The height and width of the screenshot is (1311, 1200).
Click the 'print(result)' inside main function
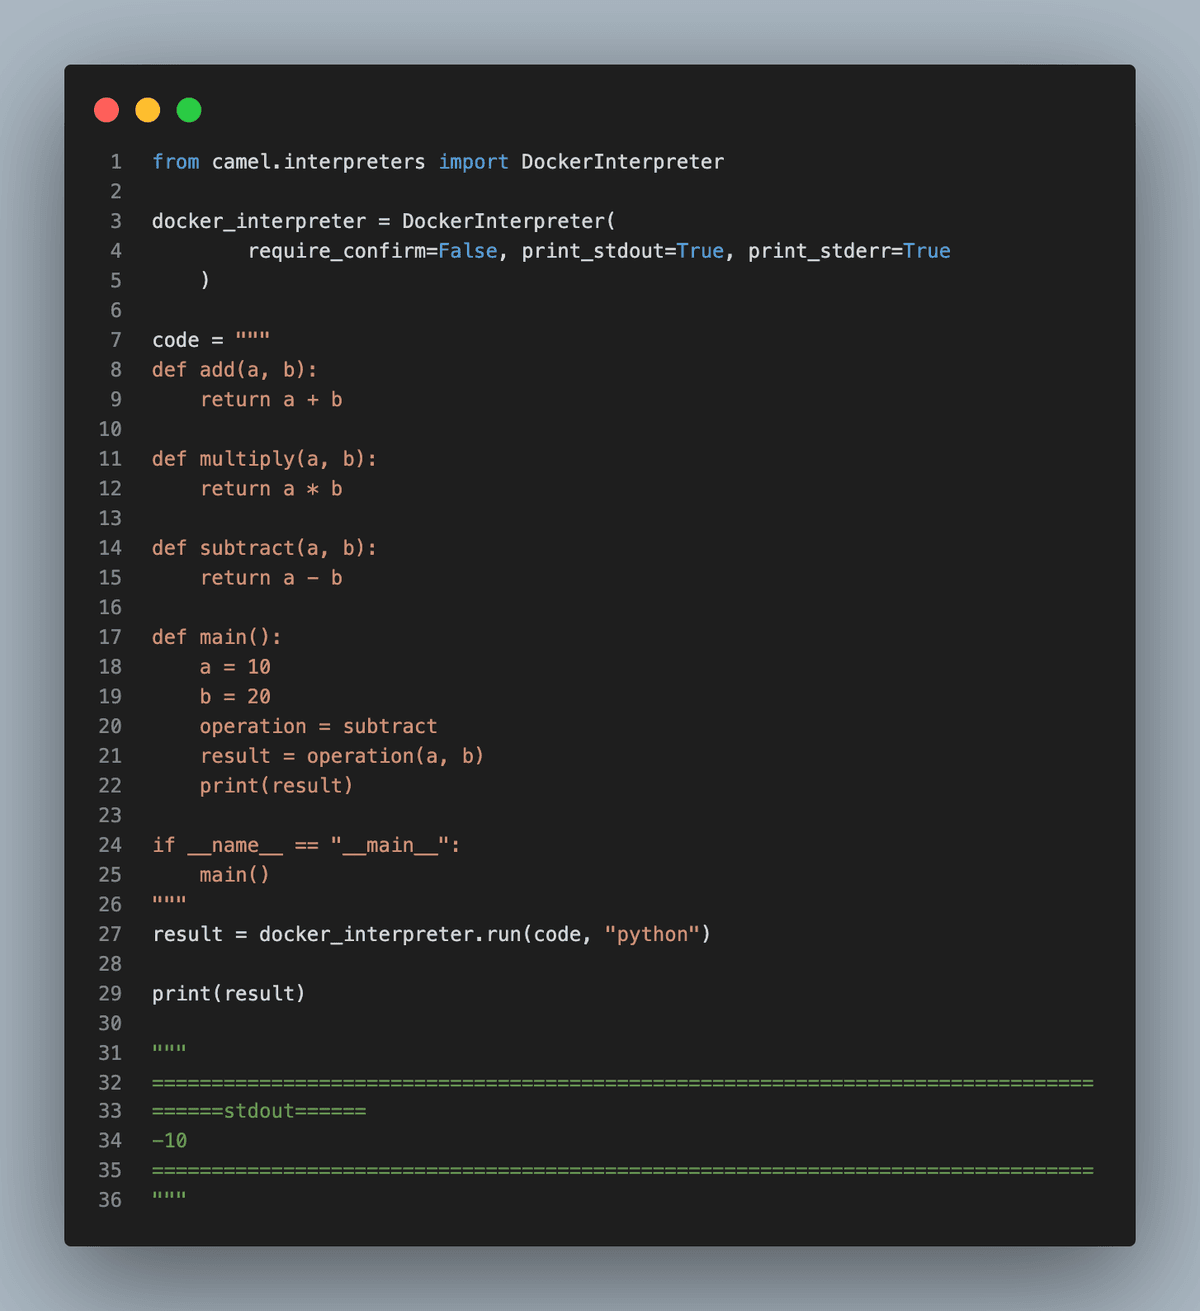[276, 786]
